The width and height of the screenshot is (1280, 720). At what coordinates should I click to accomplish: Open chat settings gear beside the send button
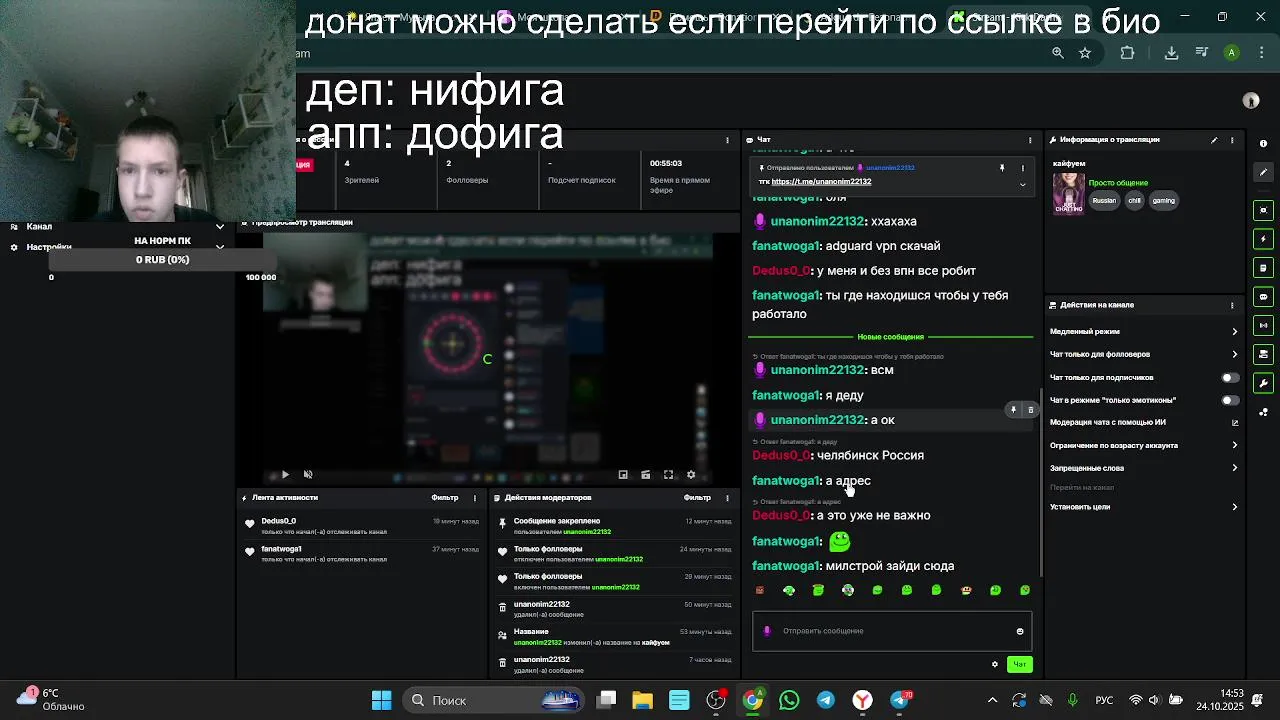tap(994, 664)
